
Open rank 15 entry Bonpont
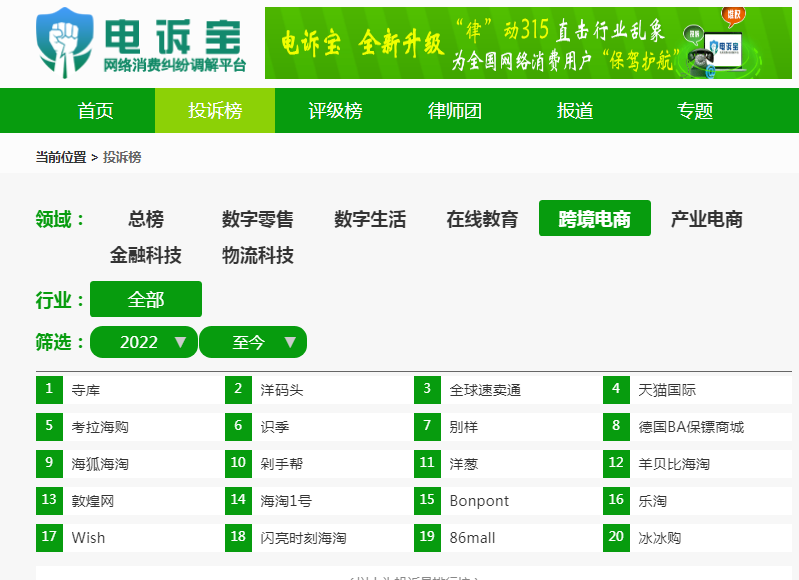click(479, 501)
